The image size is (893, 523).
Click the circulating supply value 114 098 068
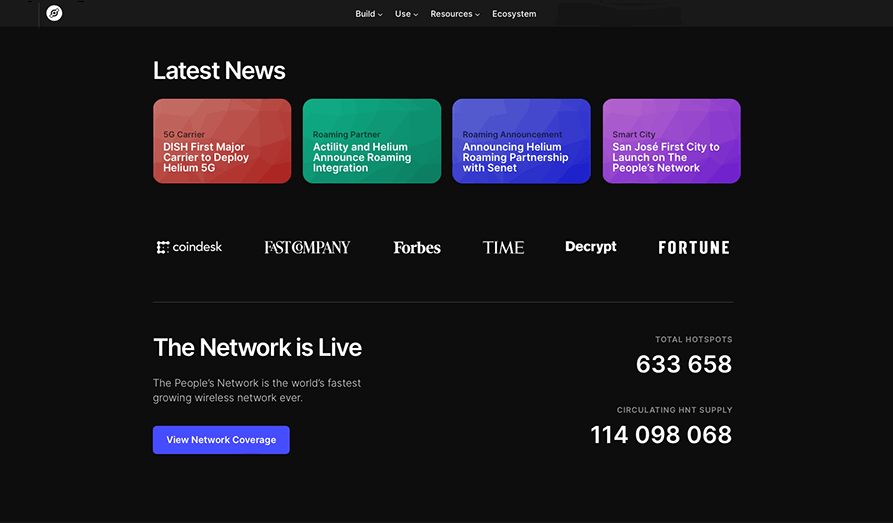(661, 435)
